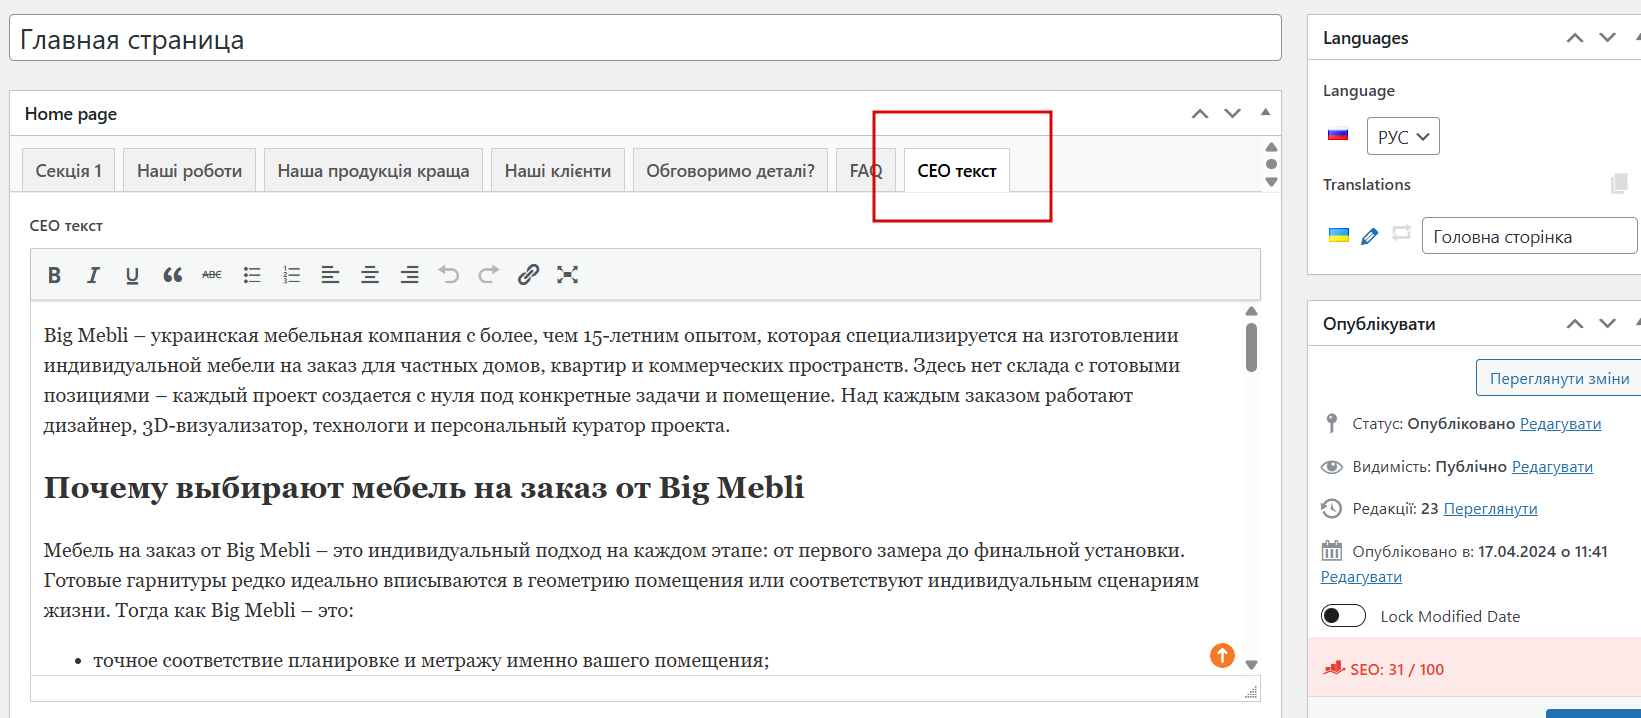Viewport: 1641px width, 718px height.
Task: Click the tab panel scroll-up arrow
Action: [x=1272, y=147]
